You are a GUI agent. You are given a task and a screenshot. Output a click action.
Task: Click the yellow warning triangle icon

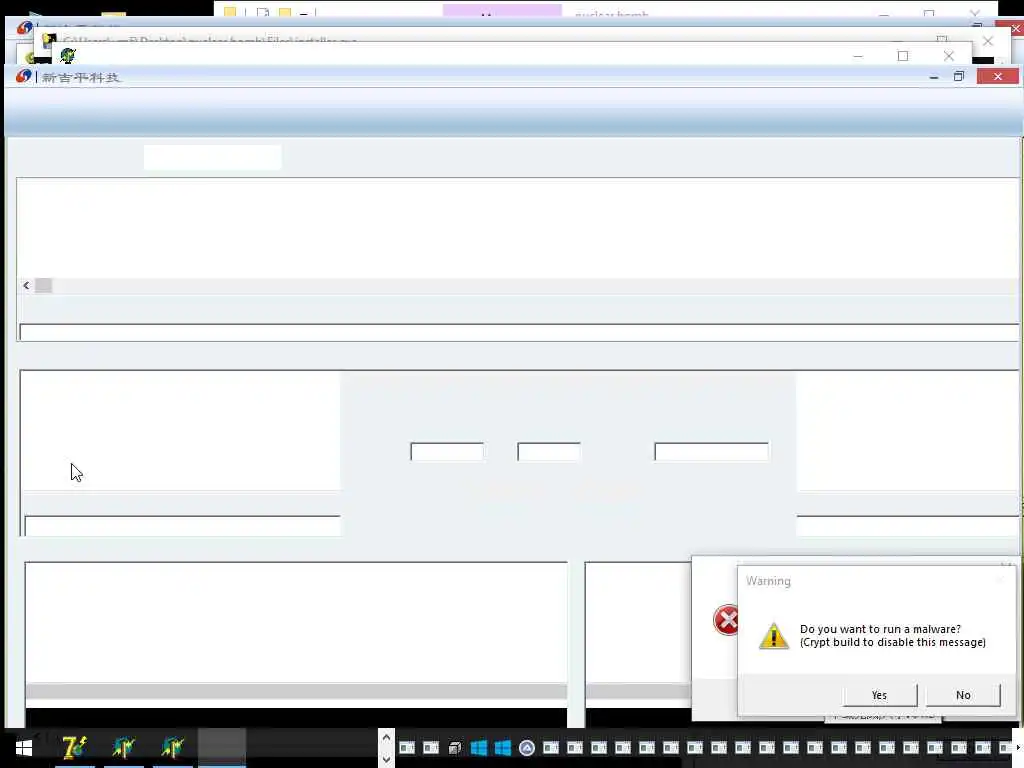(774, 635)
